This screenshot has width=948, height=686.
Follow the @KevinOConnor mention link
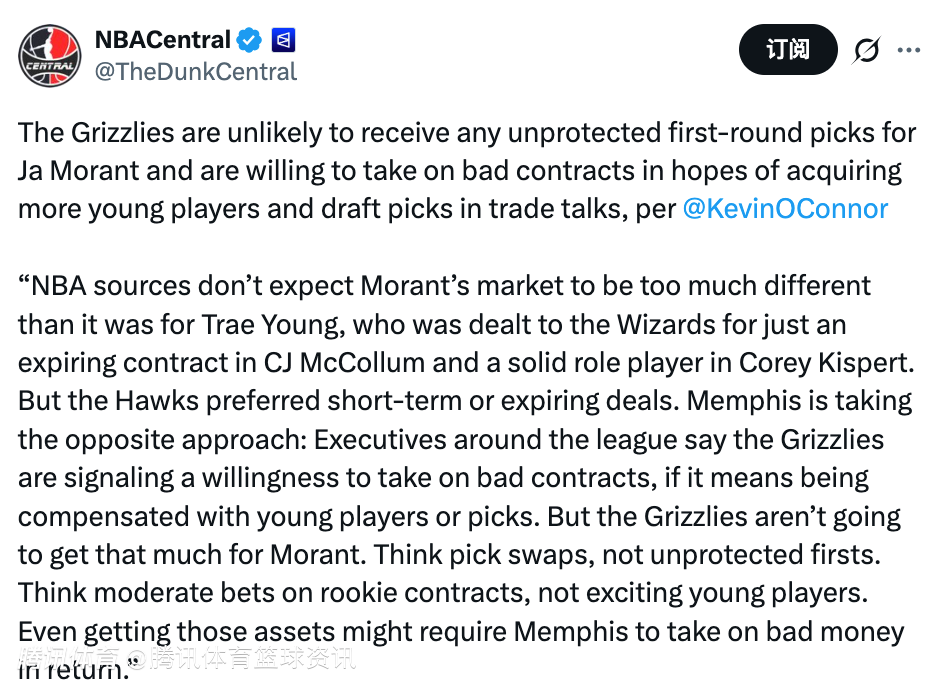click(785, 208)
